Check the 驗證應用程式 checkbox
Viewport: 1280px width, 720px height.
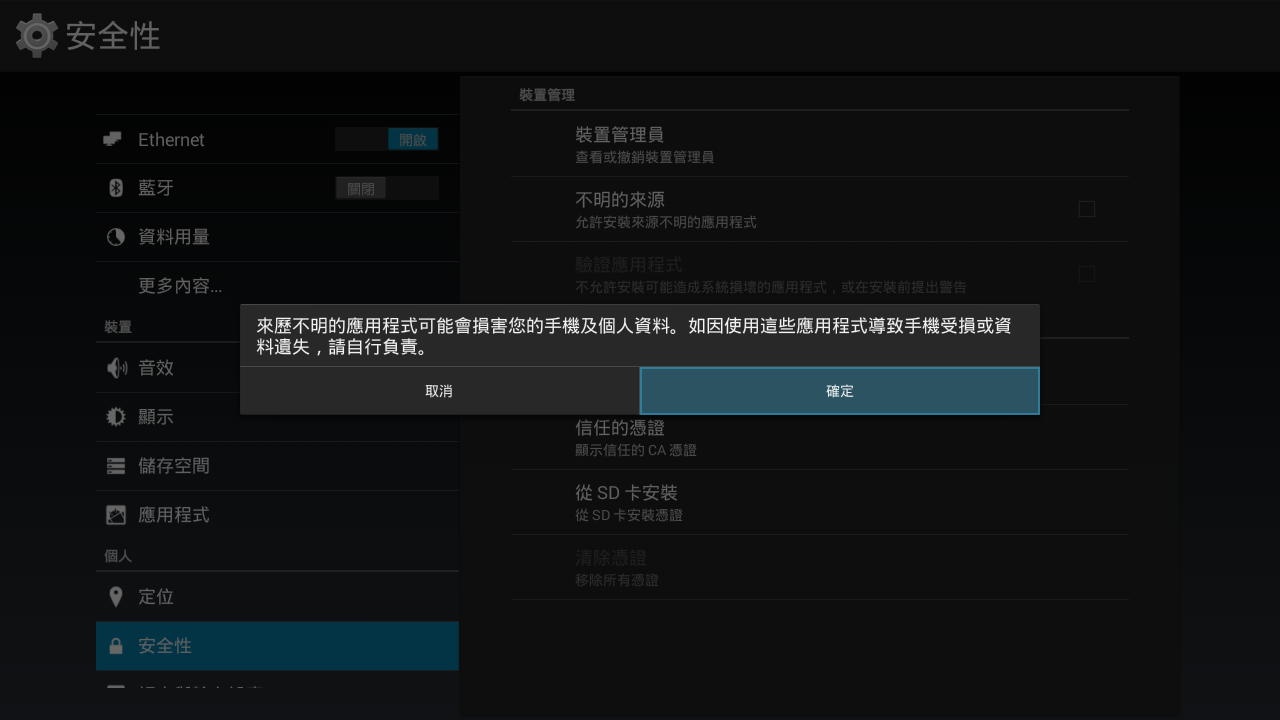(x=1087, y=274)
